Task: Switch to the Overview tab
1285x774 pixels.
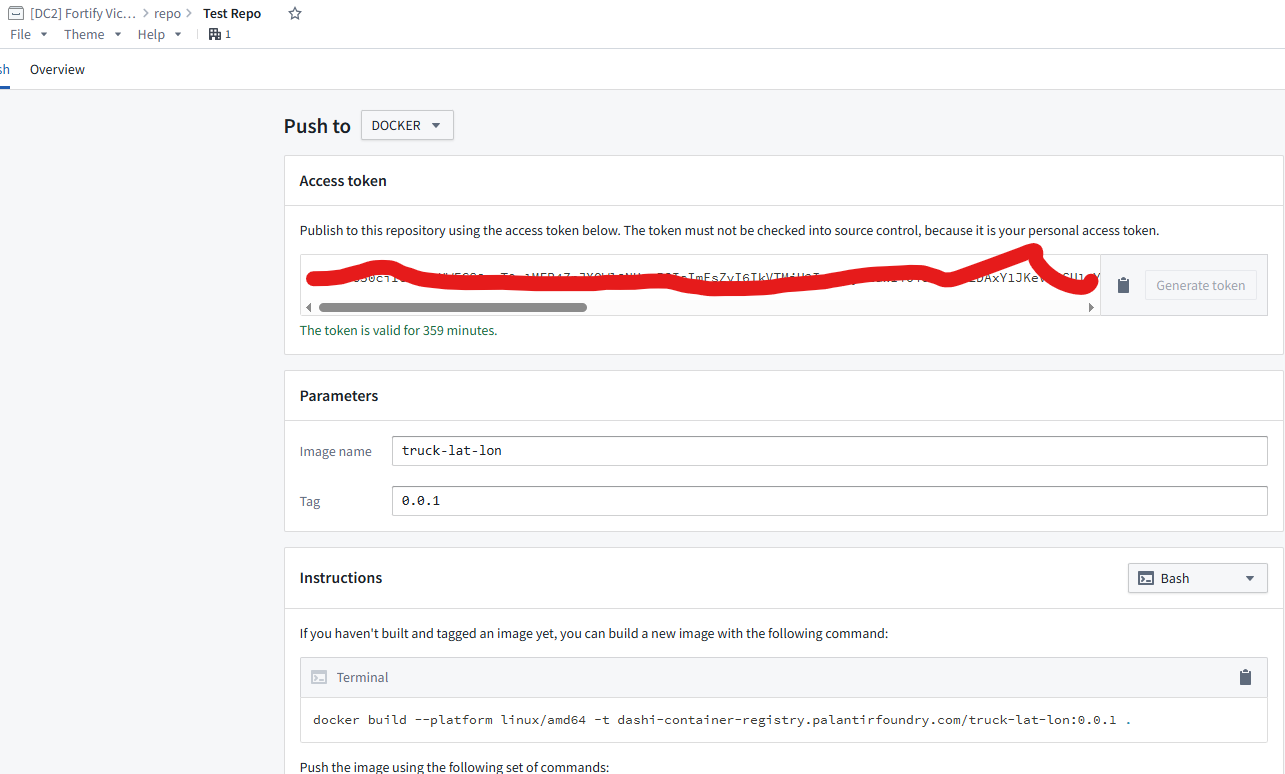Action: click(x=57, y=69)
